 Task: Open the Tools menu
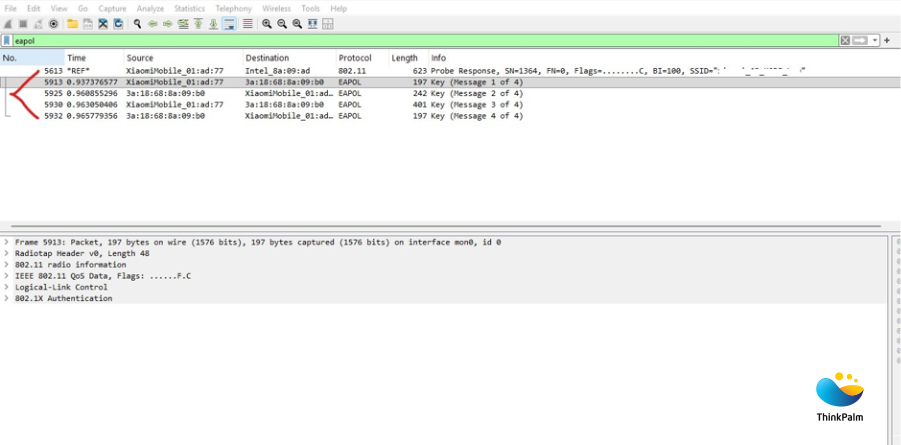(x=311, y=9)
